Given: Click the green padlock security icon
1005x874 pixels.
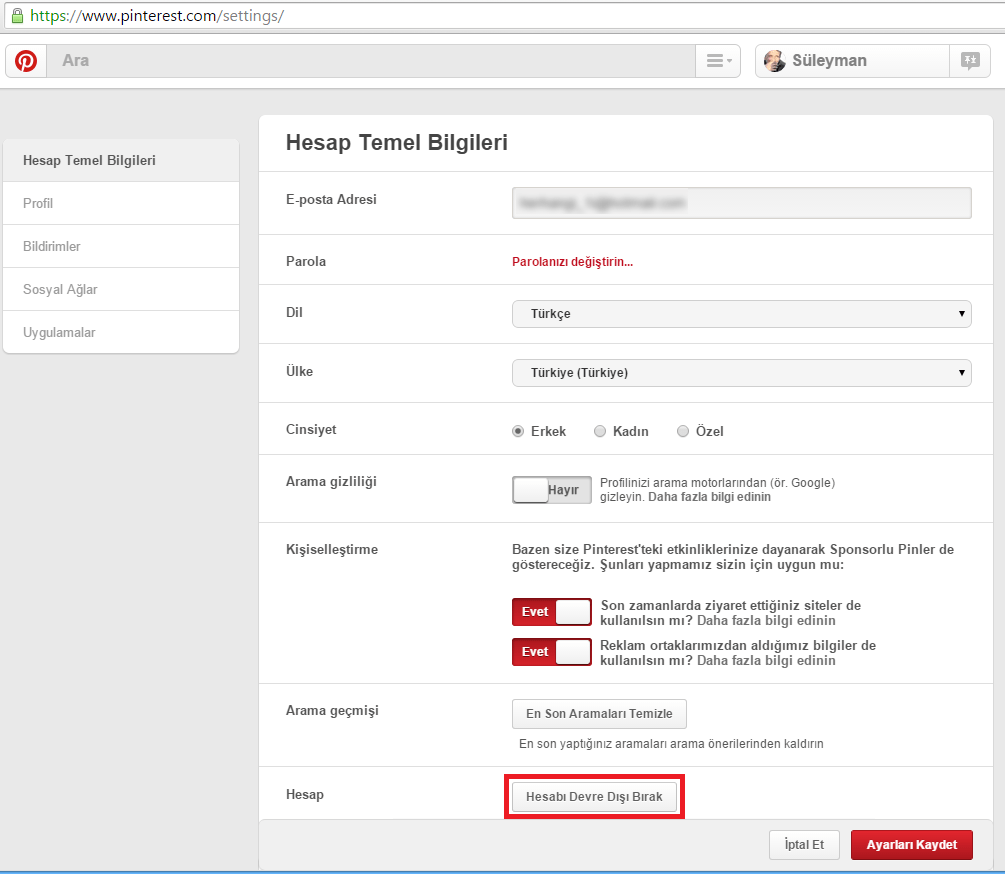Looking at the screenshot, I should point(16,16).
